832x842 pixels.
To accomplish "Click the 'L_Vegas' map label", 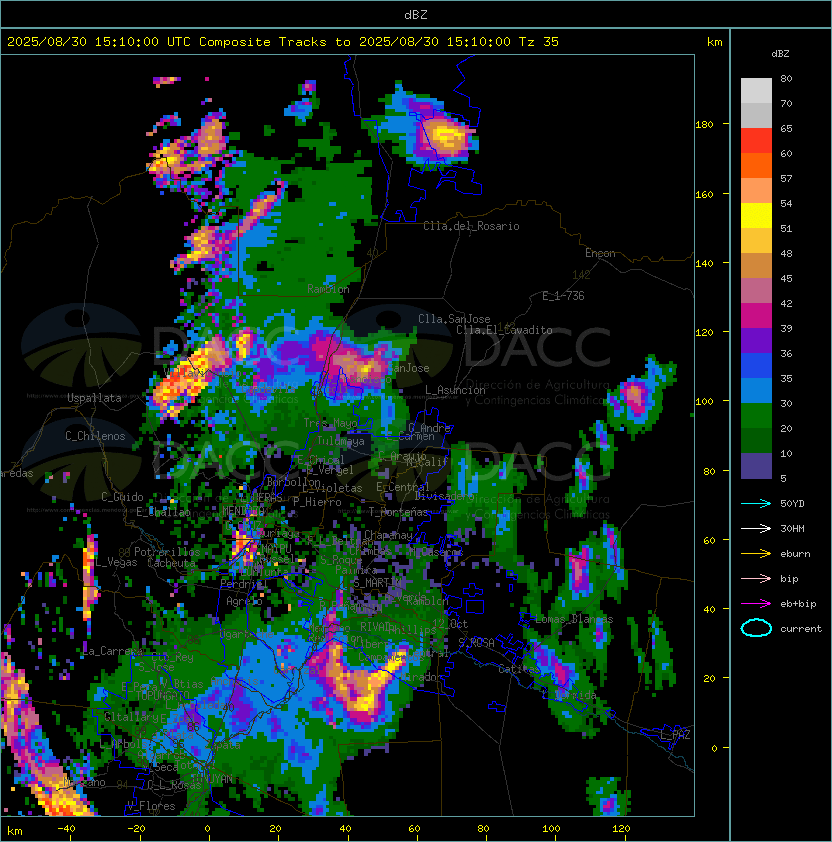I will click(x=116, y=562).
